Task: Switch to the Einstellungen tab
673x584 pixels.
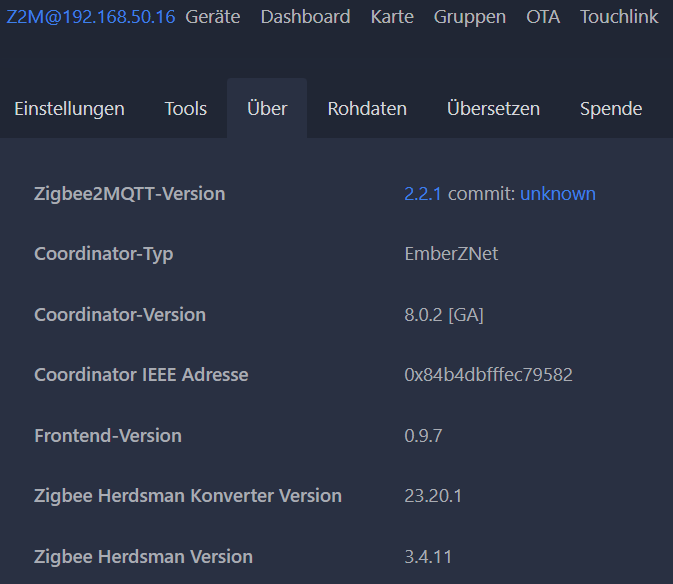Action: click(70, 109)
